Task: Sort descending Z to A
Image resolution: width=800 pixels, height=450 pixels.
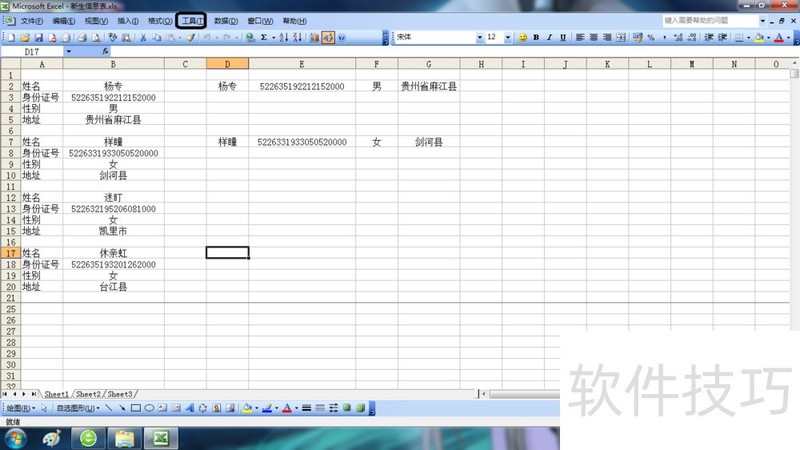Action: pyautogui.click(x=297, y=37)
